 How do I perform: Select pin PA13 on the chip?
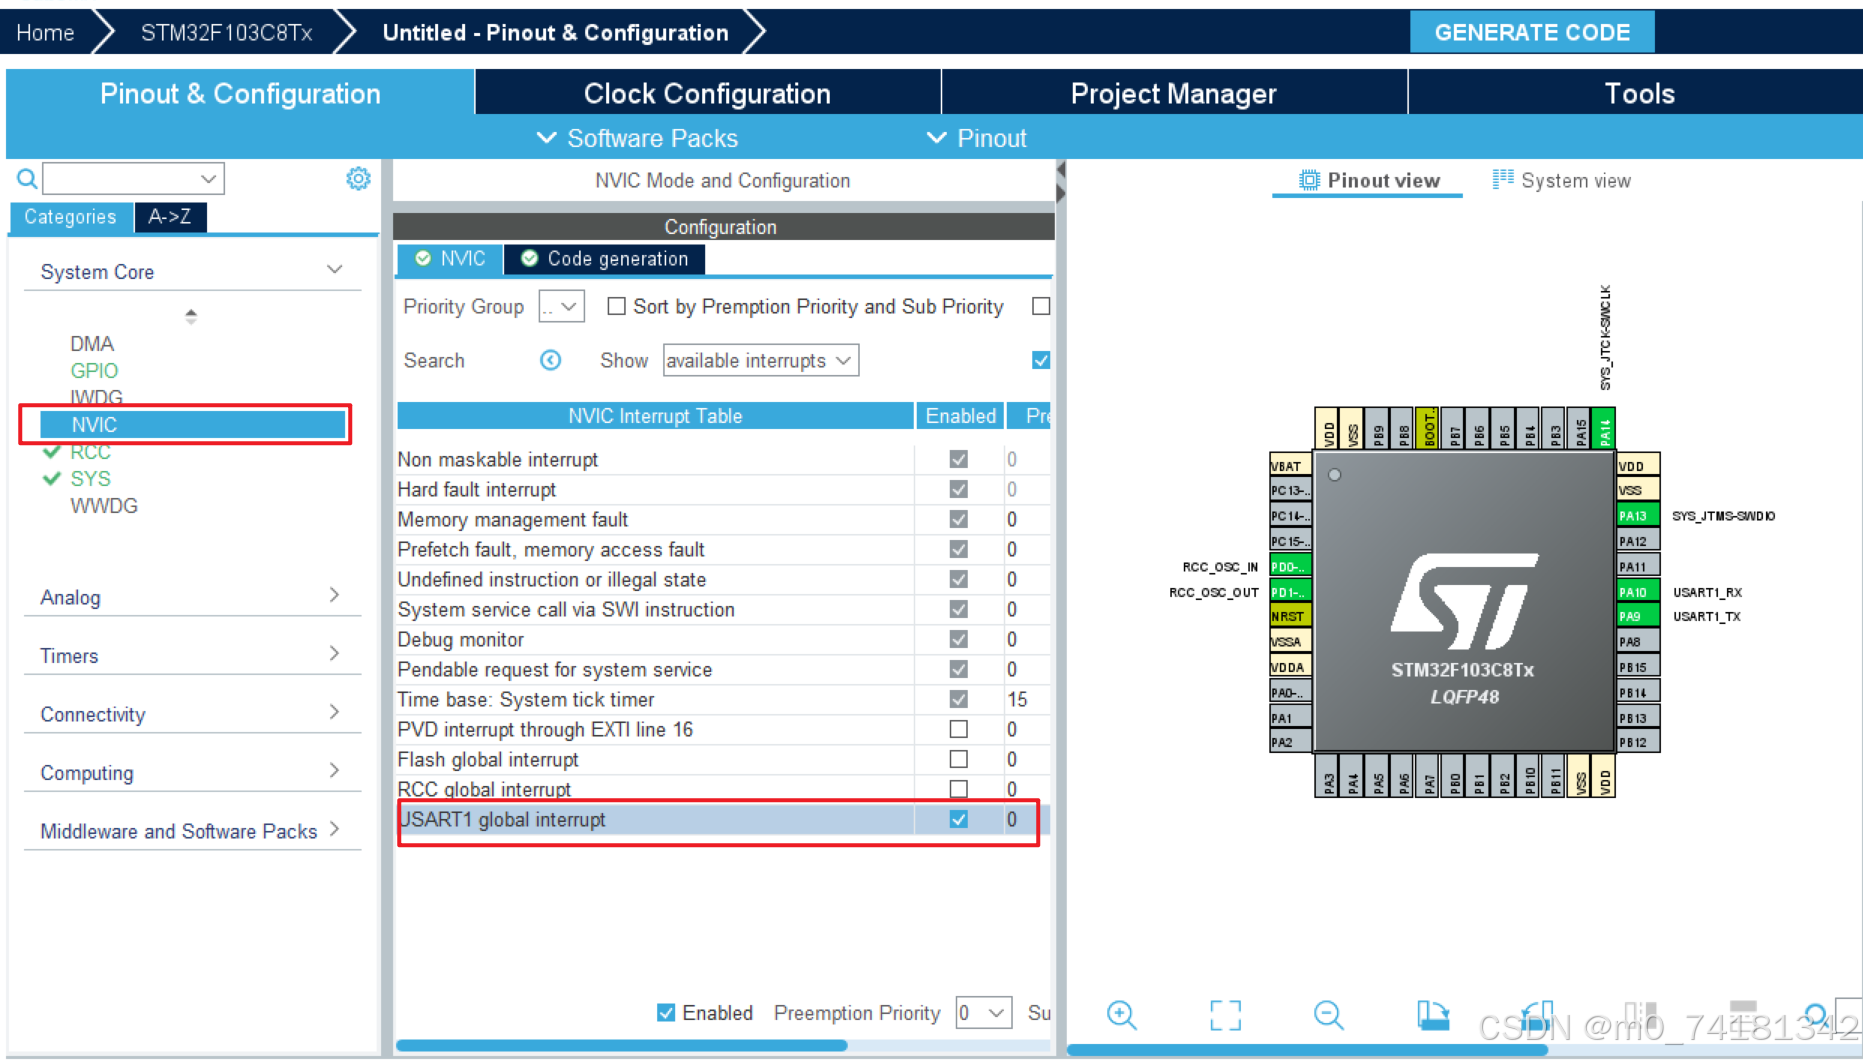[1638, 516]
